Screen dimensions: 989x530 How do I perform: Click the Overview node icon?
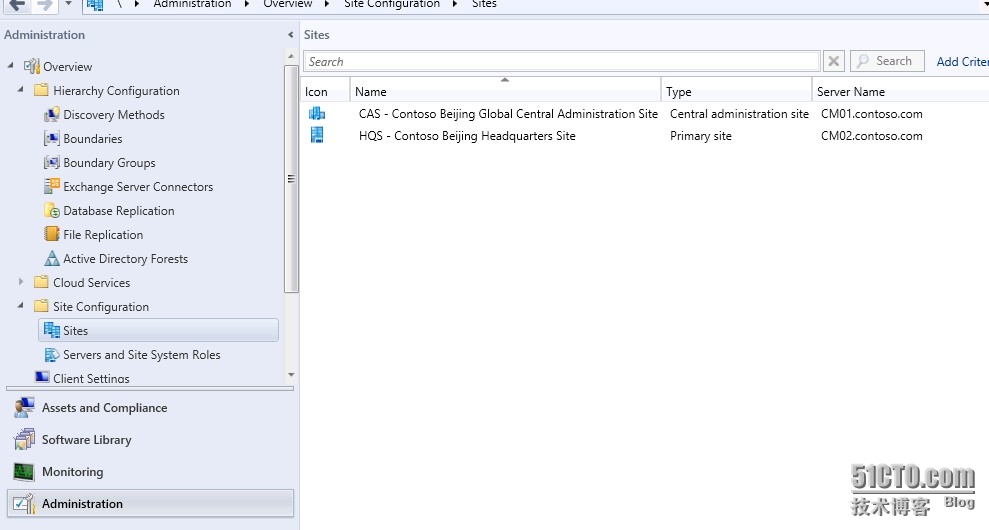[32, 66]
